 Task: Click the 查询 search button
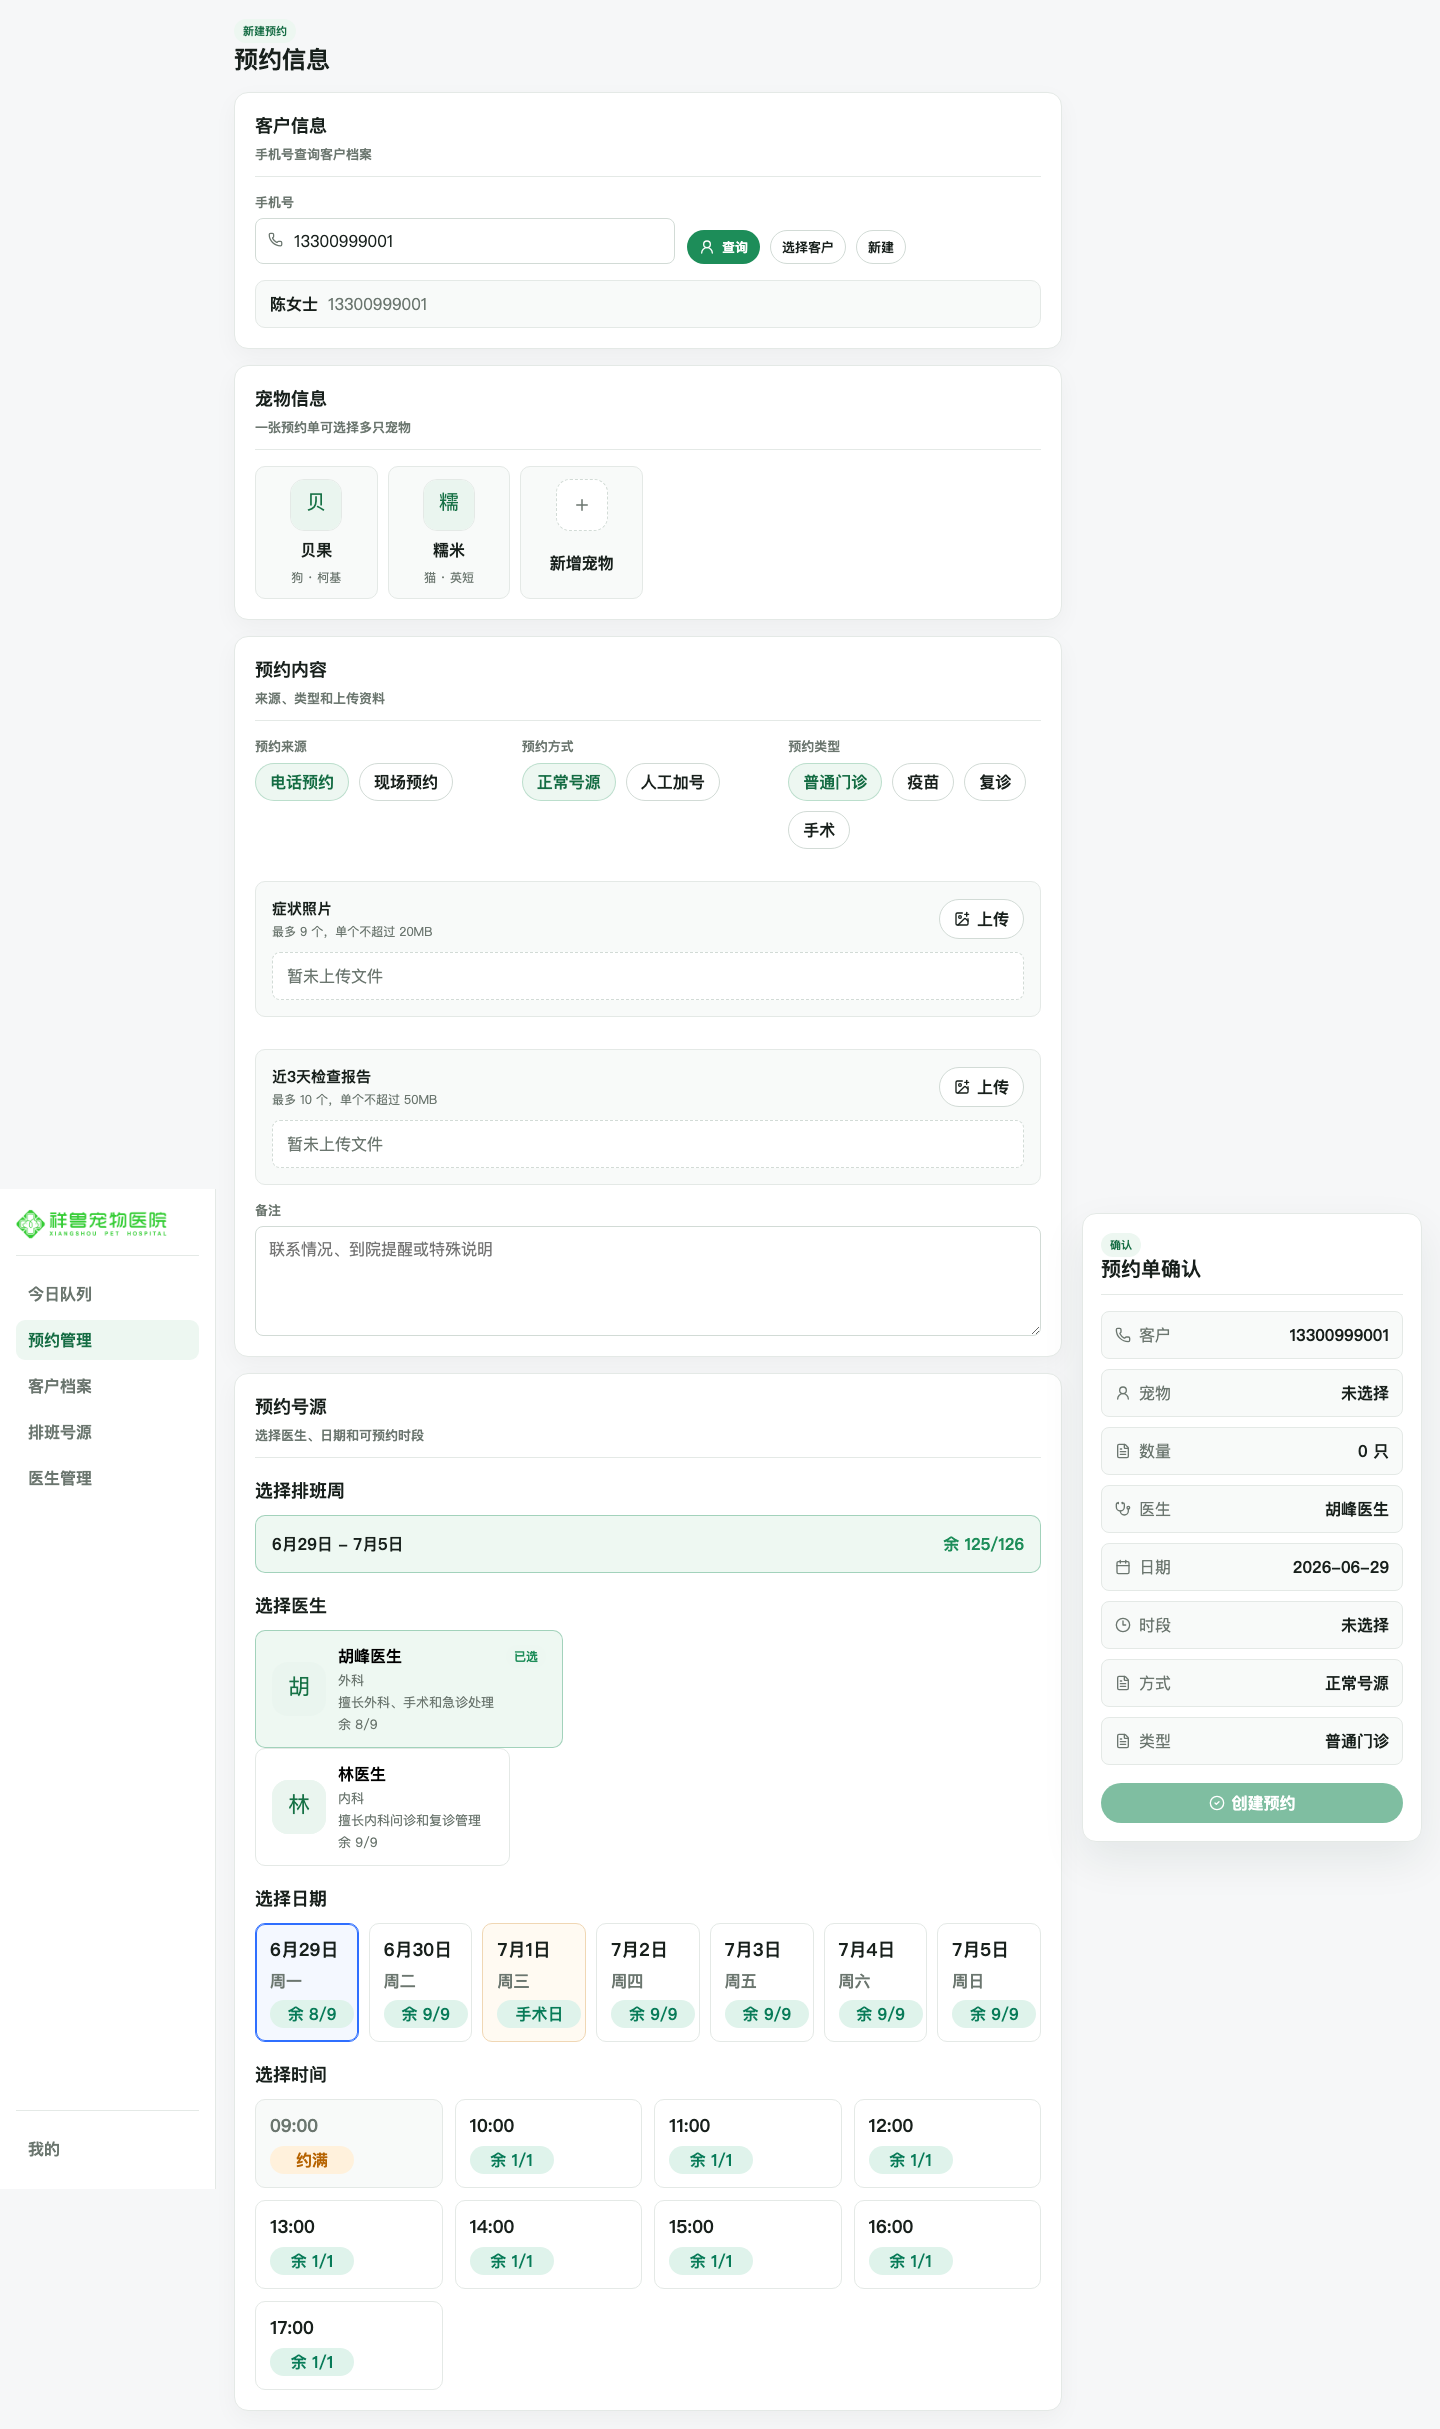pyautogui.click(x=723, y=247)
